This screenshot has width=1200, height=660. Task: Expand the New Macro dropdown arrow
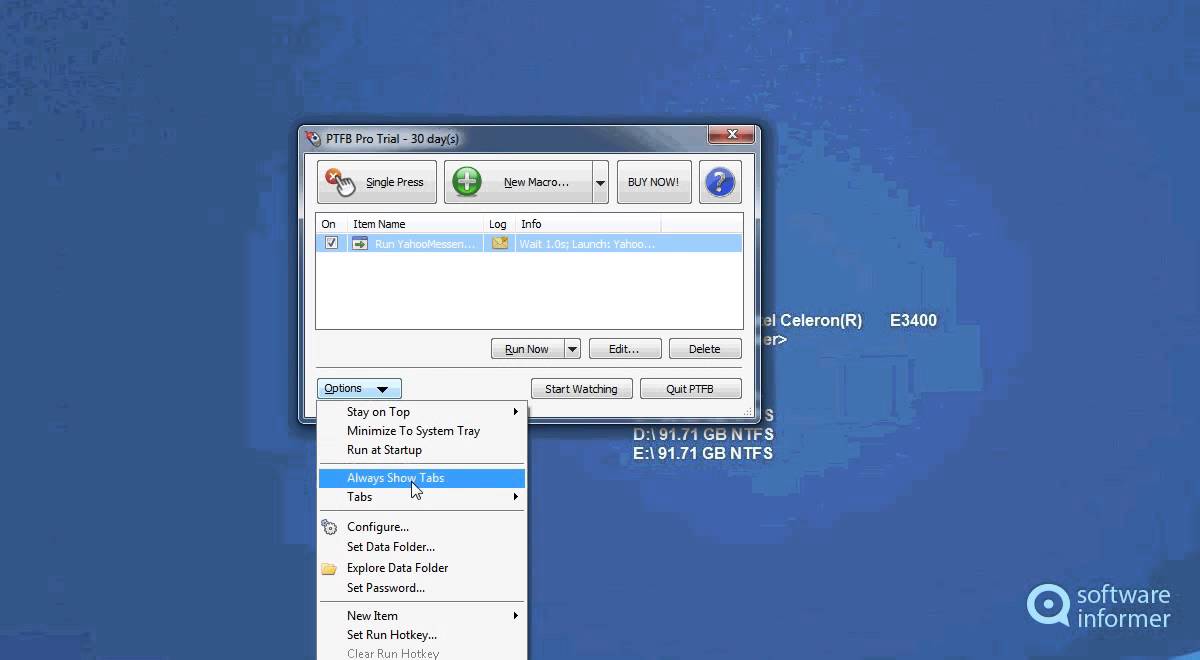[601, 182]
